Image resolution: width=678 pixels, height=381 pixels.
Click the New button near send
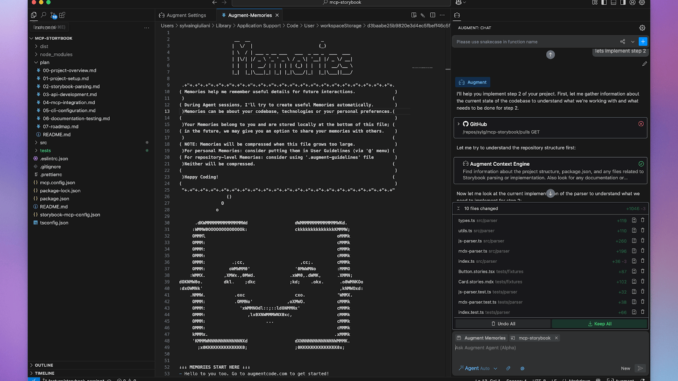625,368
